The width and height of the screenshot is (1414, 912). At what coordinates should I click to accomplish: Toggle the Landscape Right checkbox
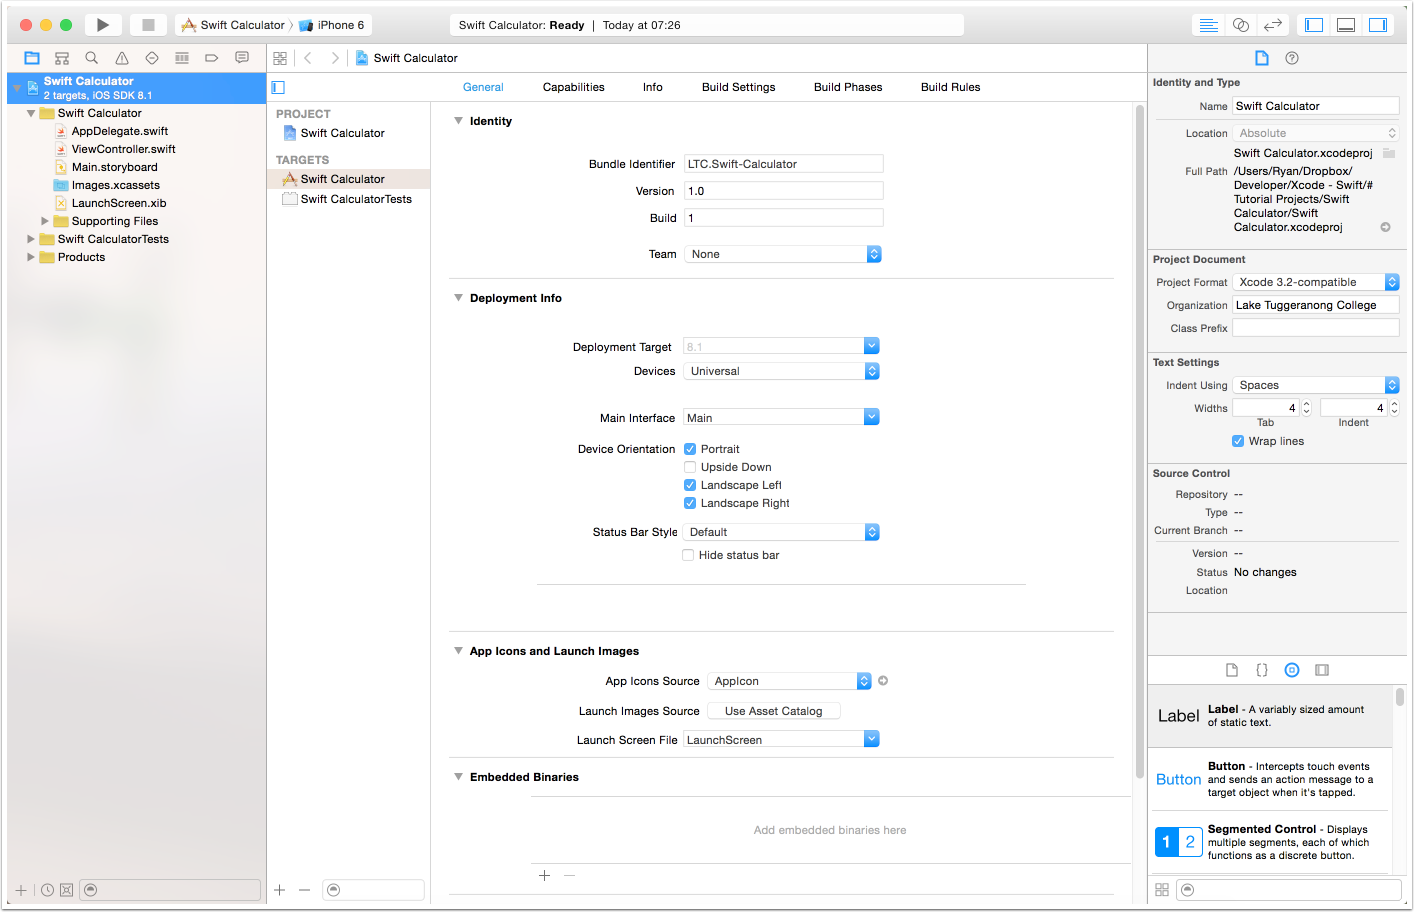click(690, 503)
